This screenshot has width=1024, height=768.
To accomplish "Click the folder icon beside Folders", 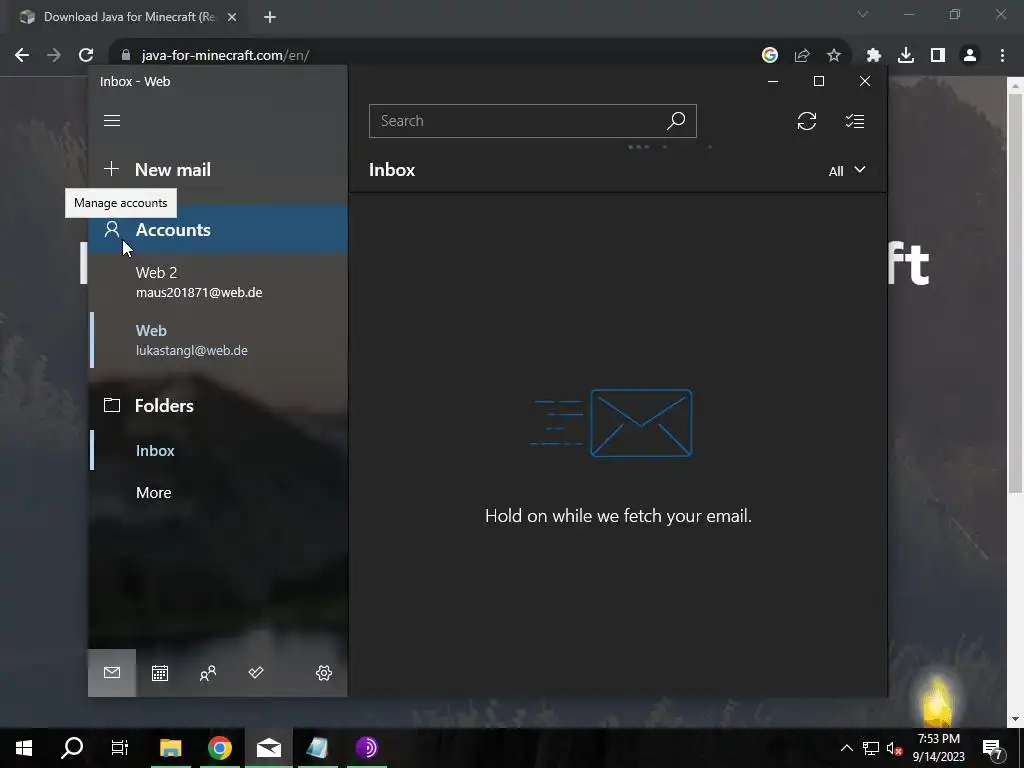I will click(x=112, y=406).
